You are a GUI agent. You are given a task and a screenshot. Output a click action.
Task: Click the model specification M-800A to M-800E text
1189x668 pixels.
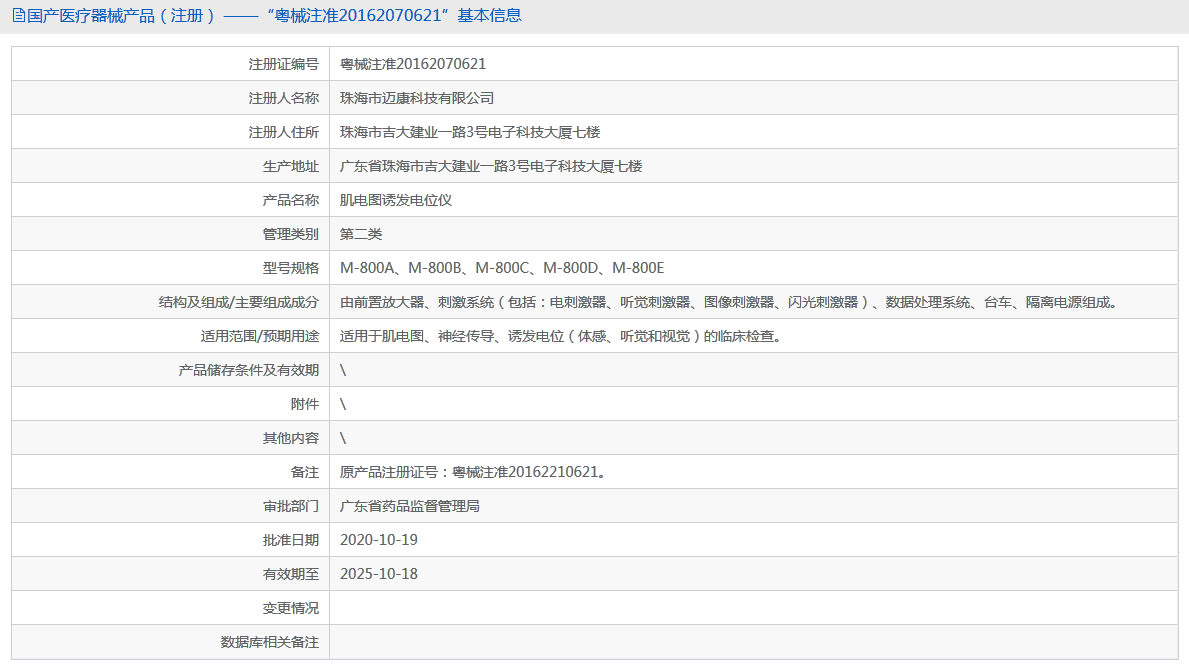[502, 268]
